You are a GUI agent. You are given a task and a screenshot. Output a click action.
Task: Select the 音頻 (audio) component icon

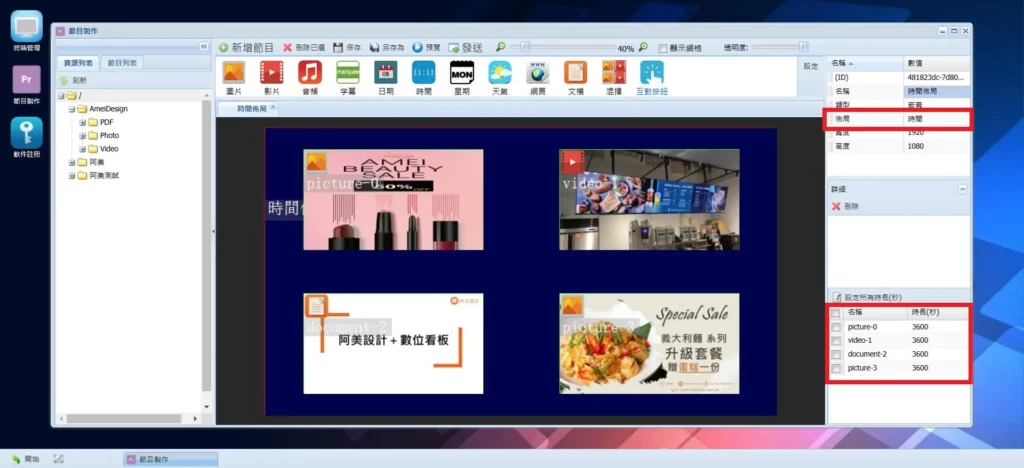tap(309, 74)
